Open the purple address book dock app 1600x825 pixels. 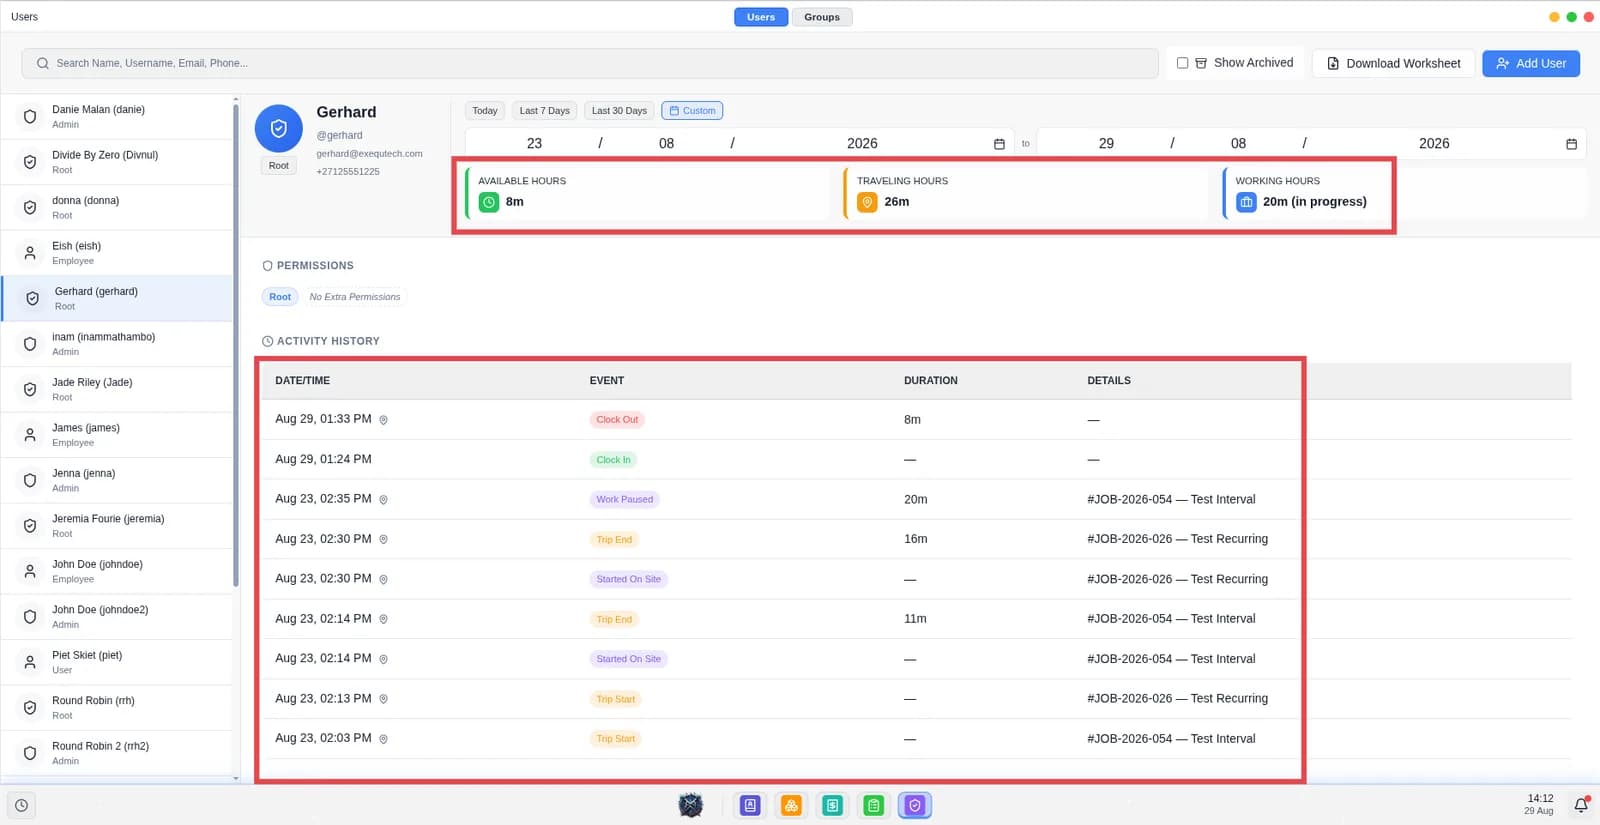[x=750, y=805]
